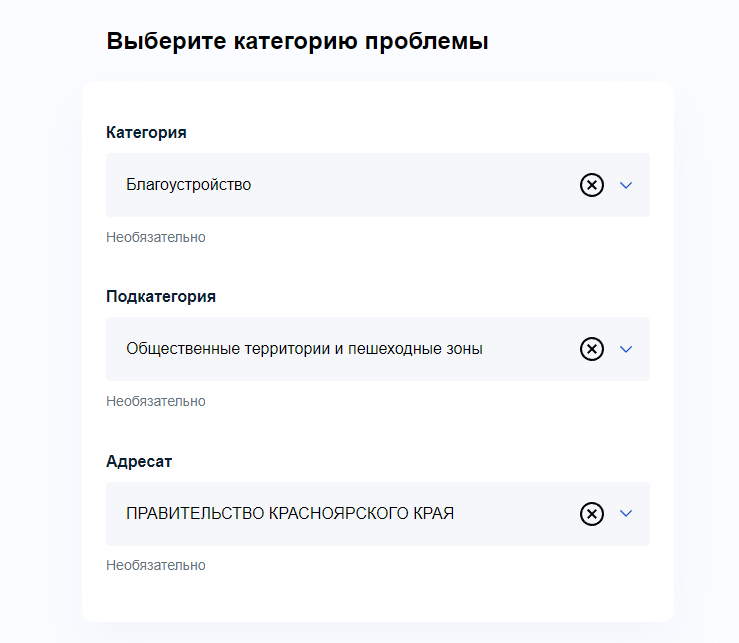
Task: Clear the Подкатегория selected value
Action: [591, 349]
